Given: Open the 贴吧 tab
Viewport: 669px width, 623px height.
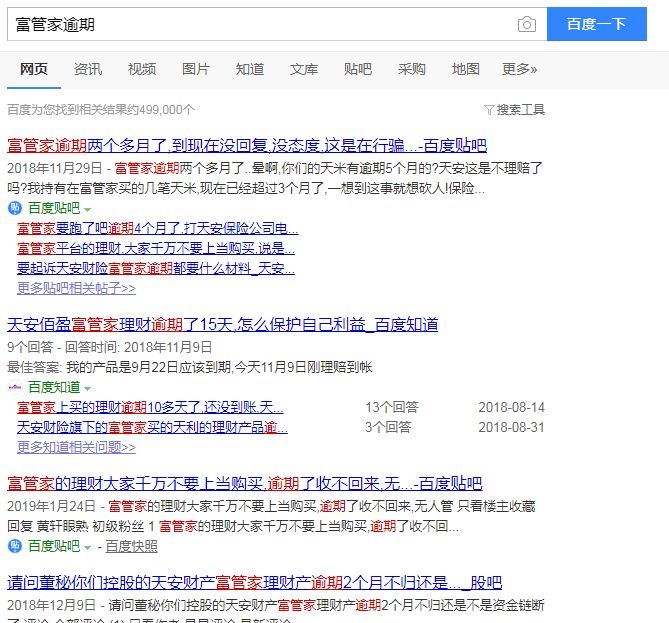Looking at the screenshot, I should (x=358, y=69).
